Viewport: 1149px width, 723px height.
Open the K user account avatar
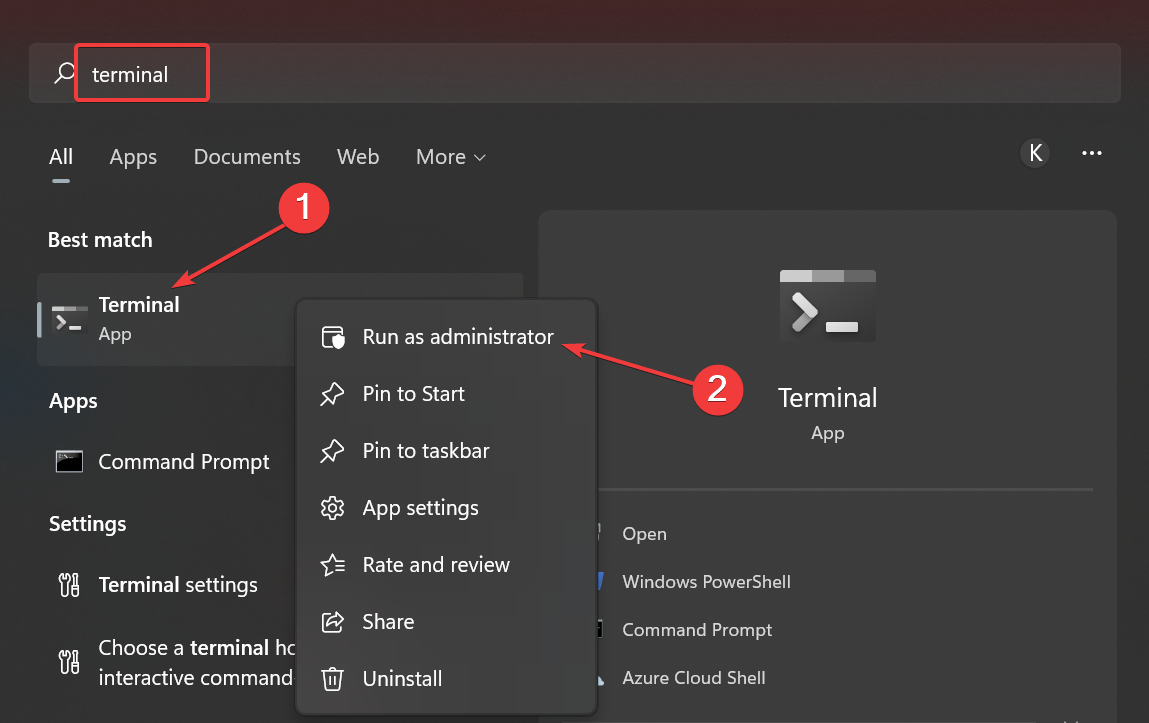click(x=1035, y=153)
